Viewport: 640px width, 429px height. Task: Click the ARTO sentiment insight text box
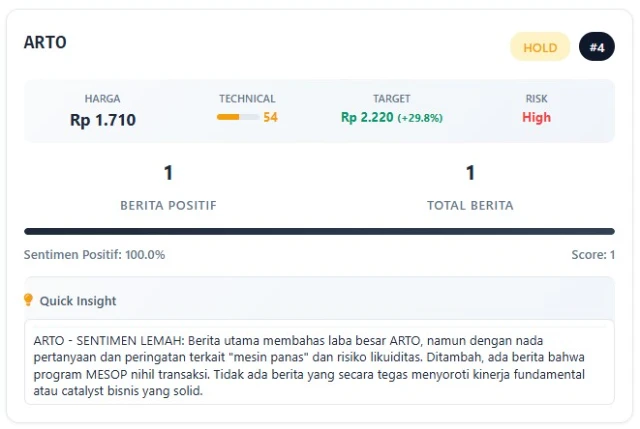[319, 362]
